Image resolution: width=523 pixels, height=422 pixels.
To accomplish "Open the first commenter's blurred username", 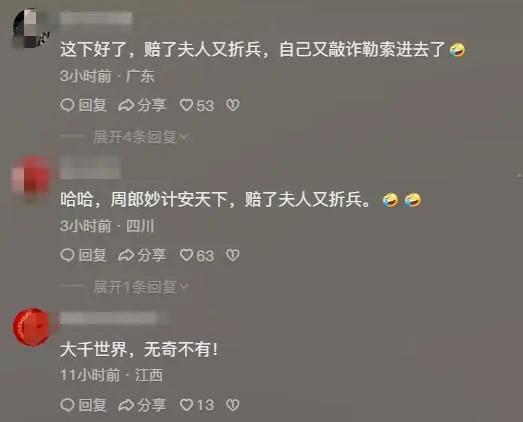I will point(96,18).
